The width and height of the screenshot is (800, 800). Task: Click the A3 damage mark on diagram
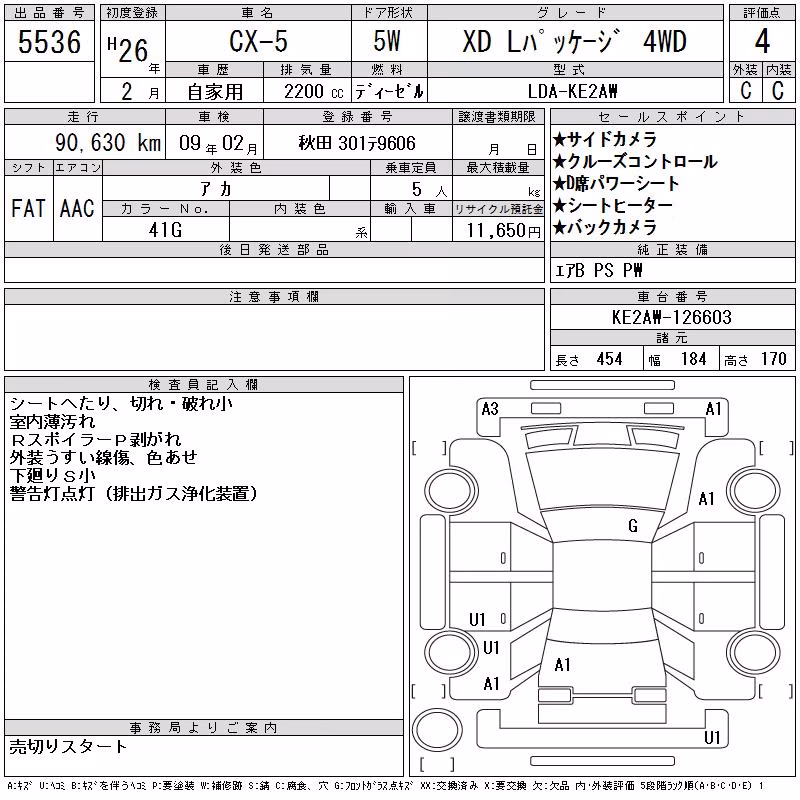point(490,409)
